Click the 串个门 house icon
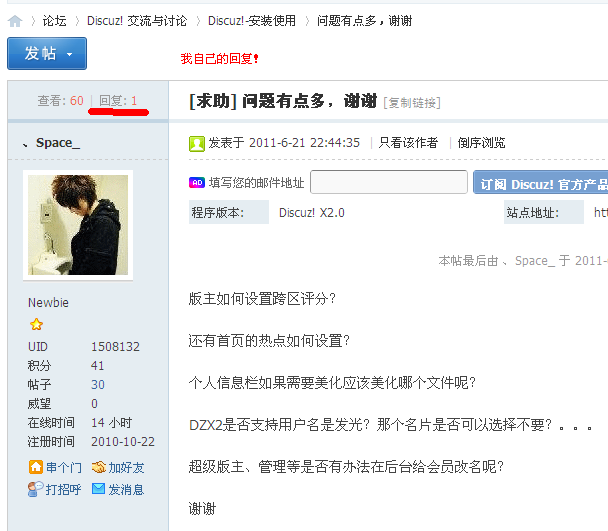Image resolution: width=608 pixels, height=531 pixels. pos(36,467)
